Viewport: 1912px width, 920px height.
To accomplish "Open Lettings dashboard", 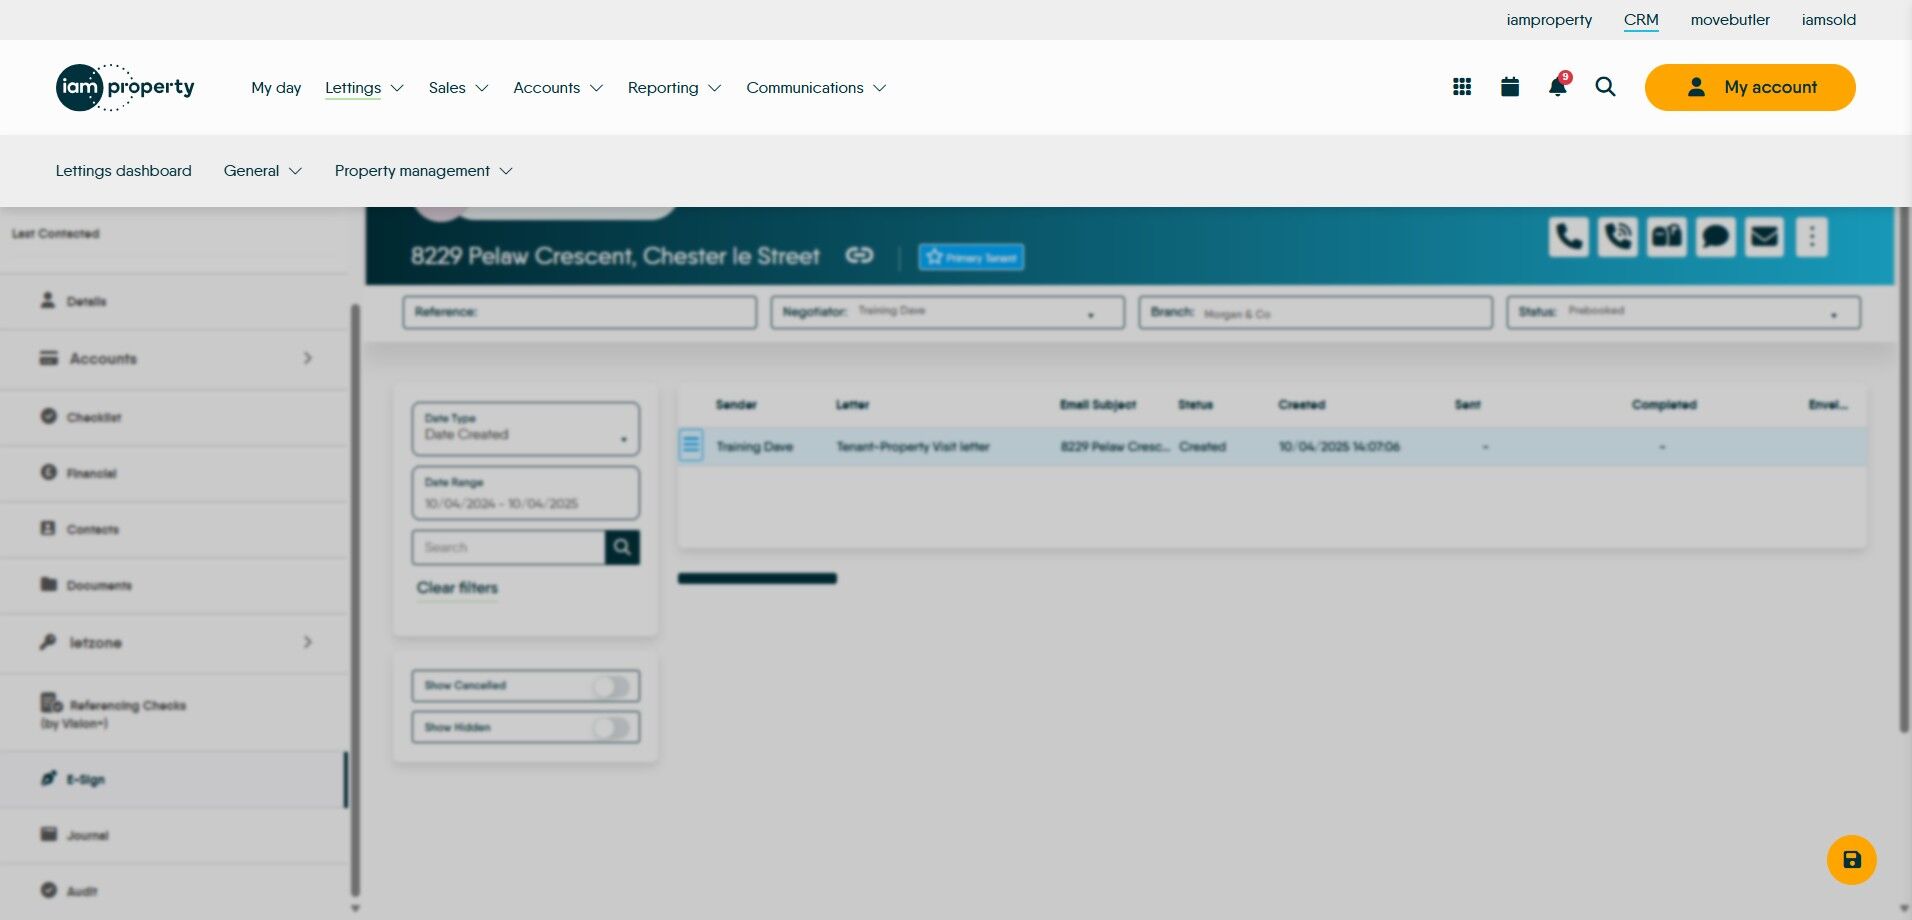I will 123,171.
